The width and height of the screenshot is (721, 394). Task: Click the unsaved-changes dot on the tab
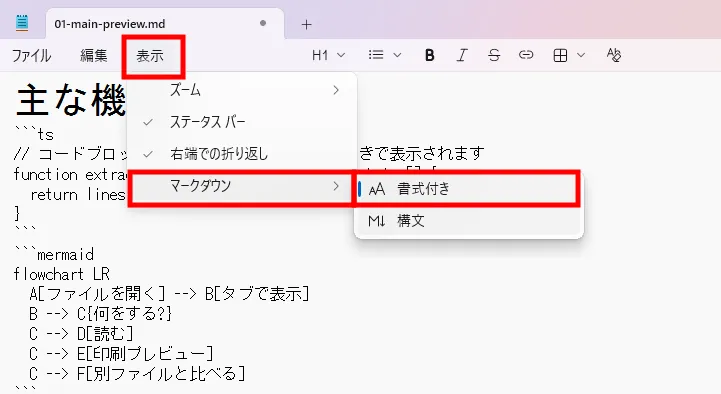[263, 23]
